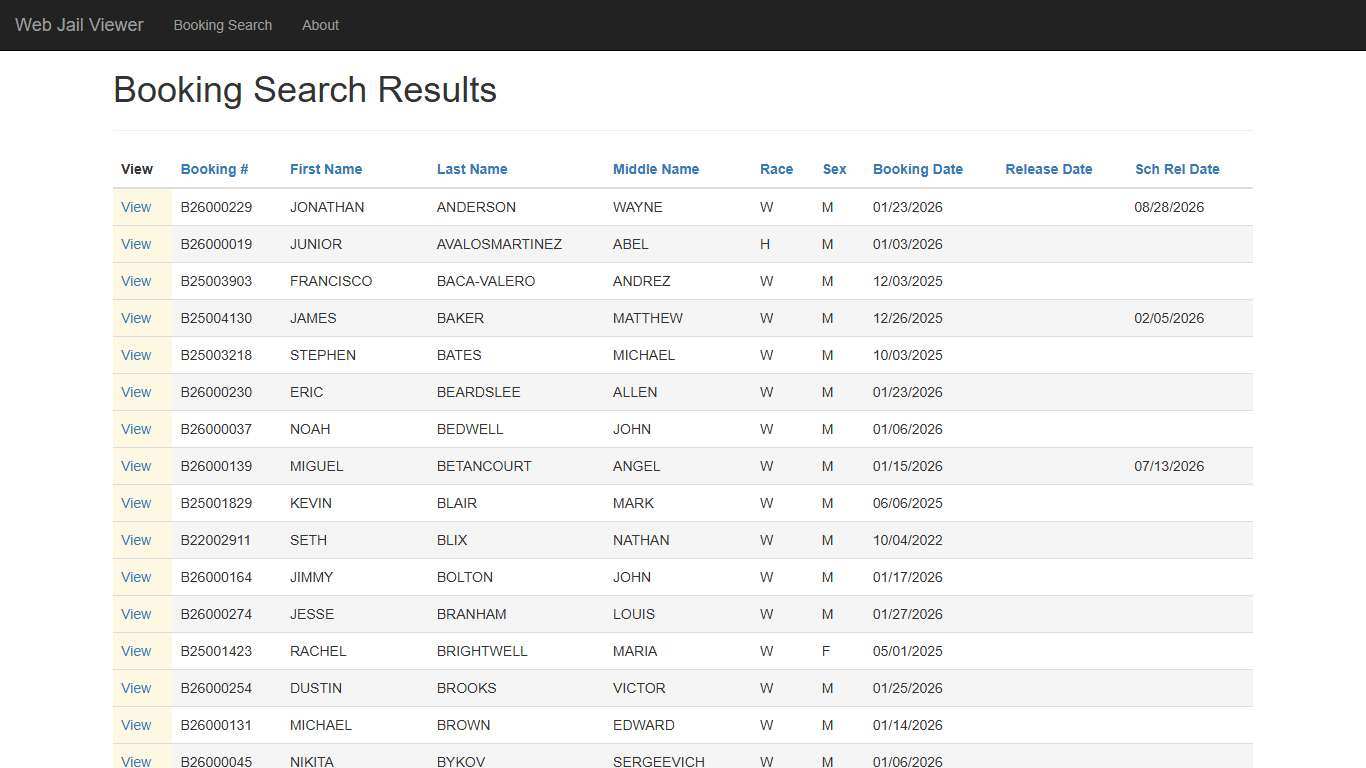The image size is (1366, 768).
Task: Open FRANCISCO BACA-VALERO's booking record
Action: 136,281
